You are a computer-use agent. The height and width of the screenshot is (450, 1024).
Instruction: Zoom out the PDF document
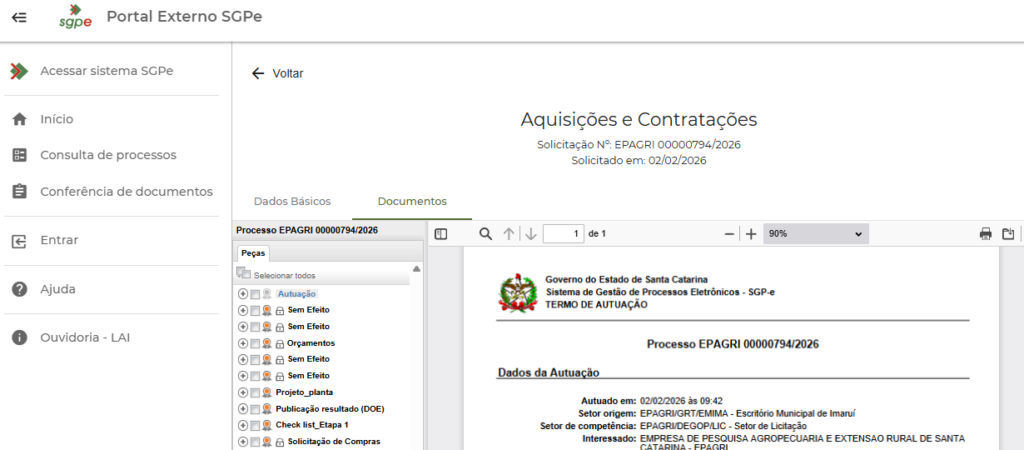[x=729, y=233]
